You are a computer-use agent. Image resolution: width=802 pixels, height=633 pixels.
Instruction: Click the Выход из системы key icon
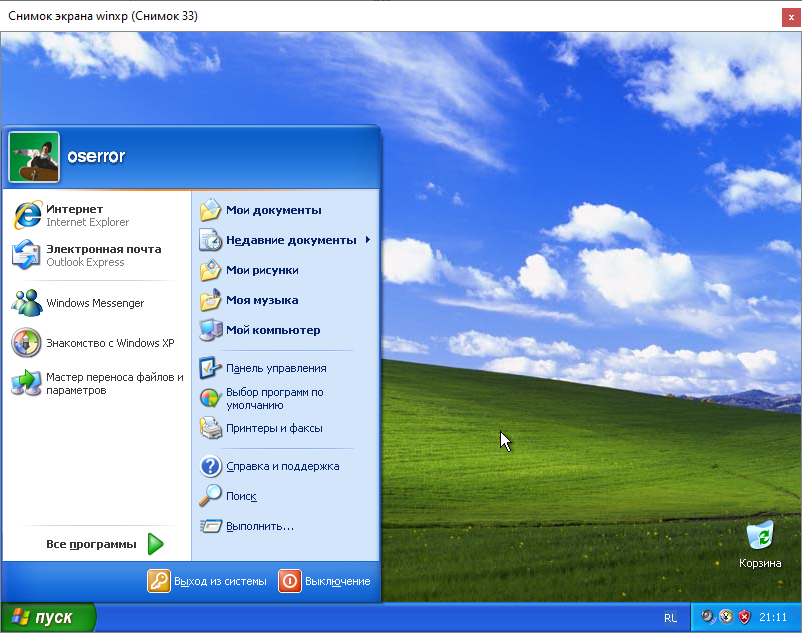pyautogui.click(x=159, y=581)
